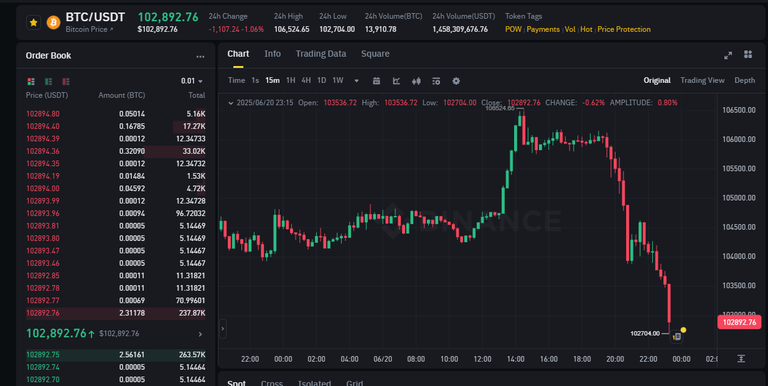Viewport: 768px width, 386px height.
Task: Open the chart settings gear icon
Action: [x=456, y=81]
